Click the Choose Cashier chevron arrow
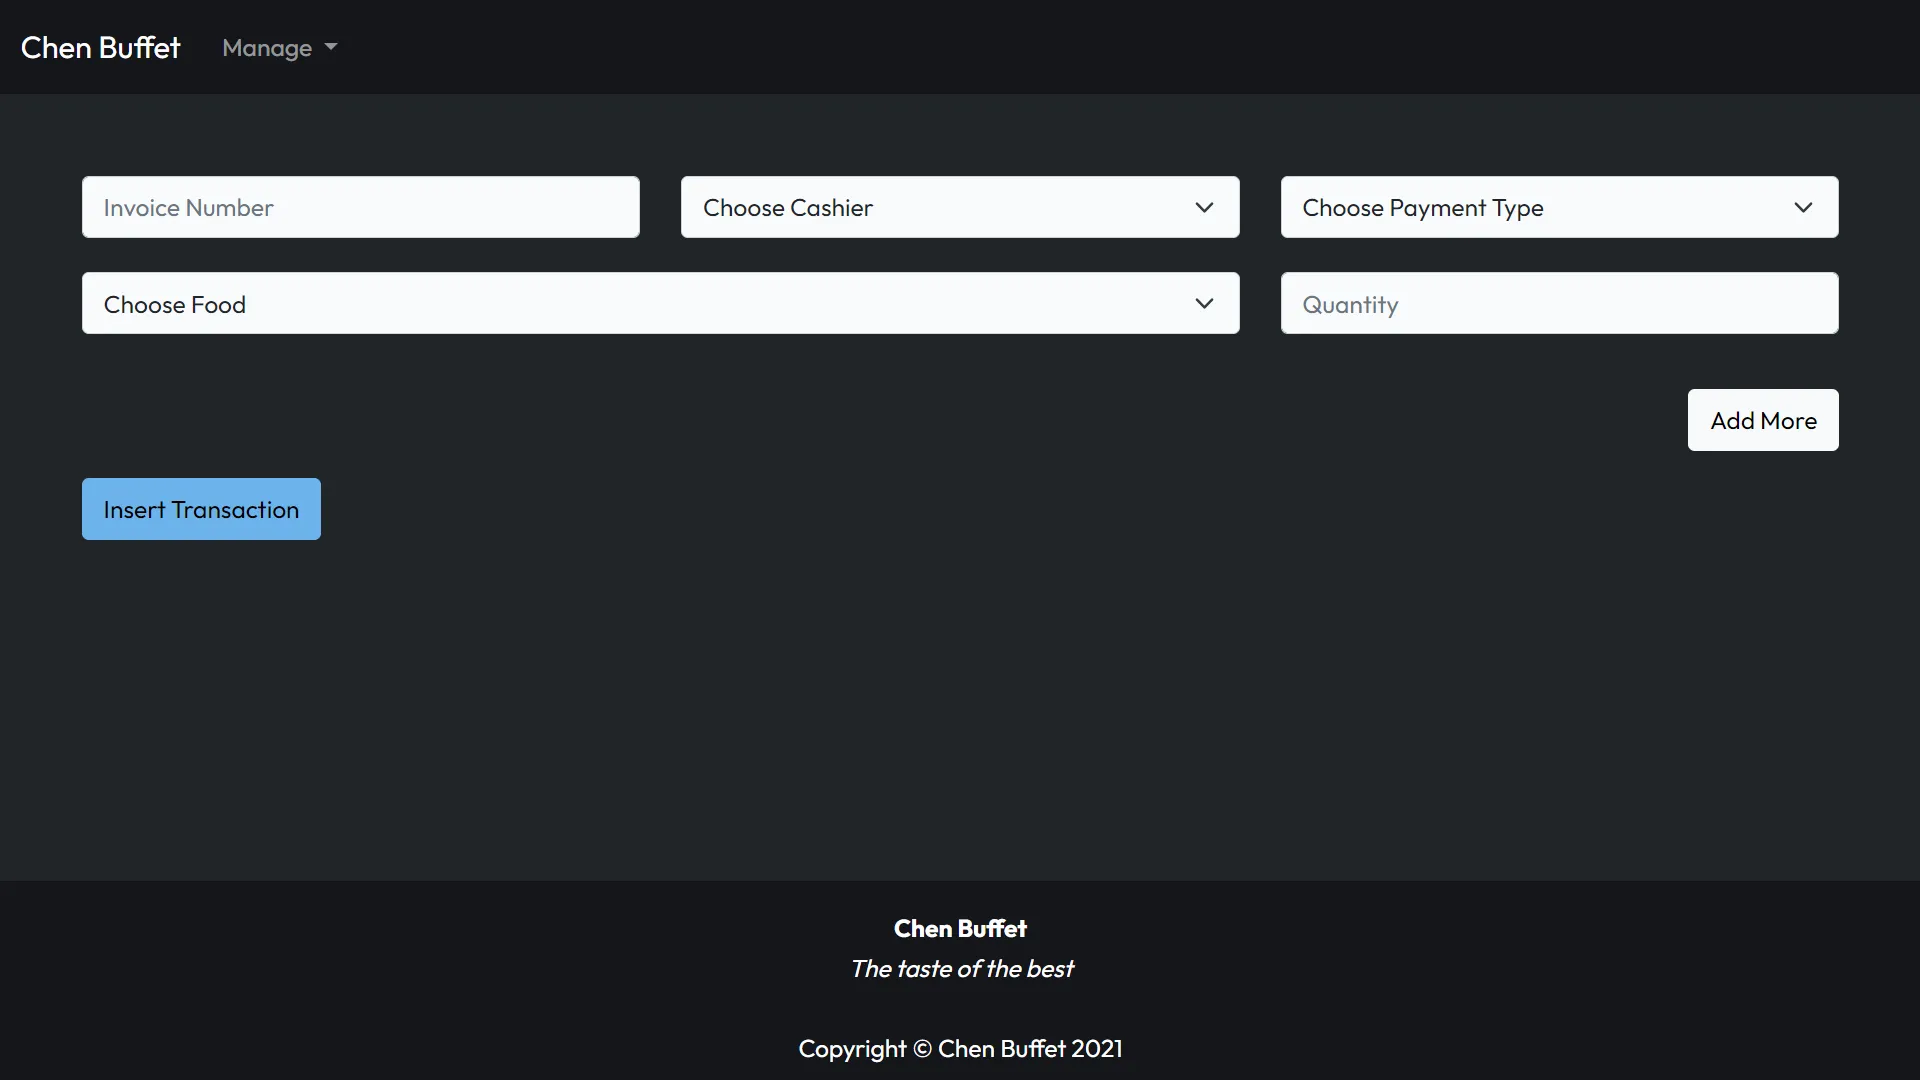 [x=1204, y=207]
